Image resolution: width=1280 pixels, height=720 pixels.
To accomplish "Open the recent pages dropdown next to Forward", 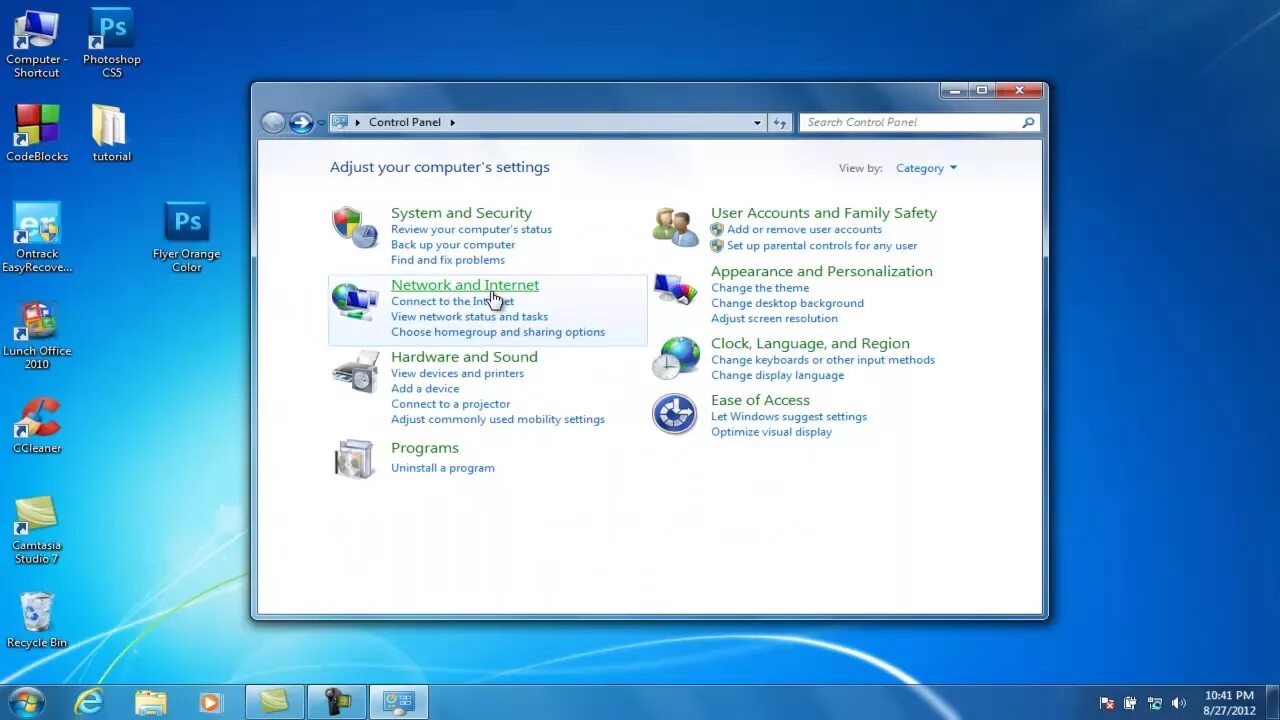I will pyautogui.click(x=321, y=123).
